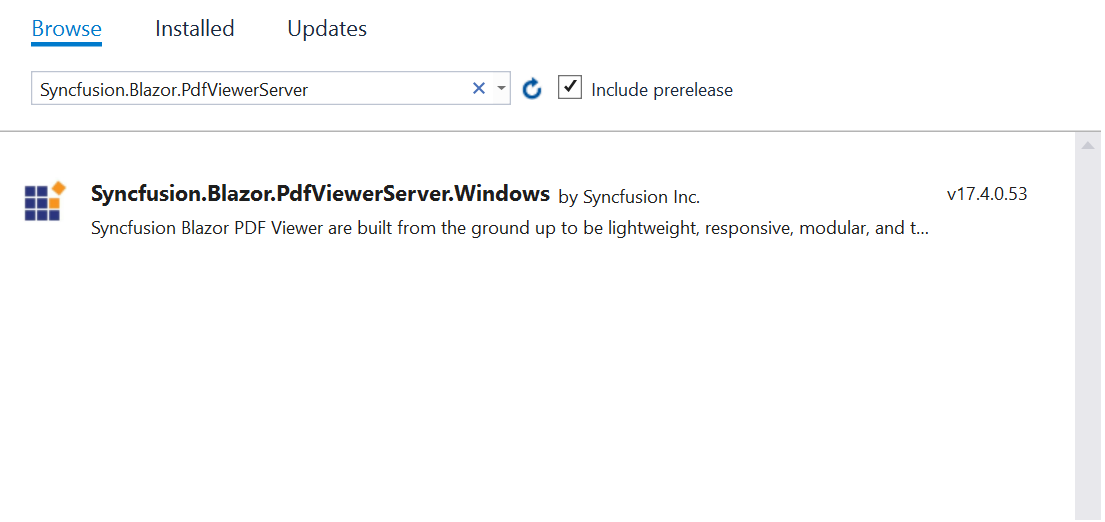Open the search history dropdown arrow
Screen dimensions: 1105x522
501,89
